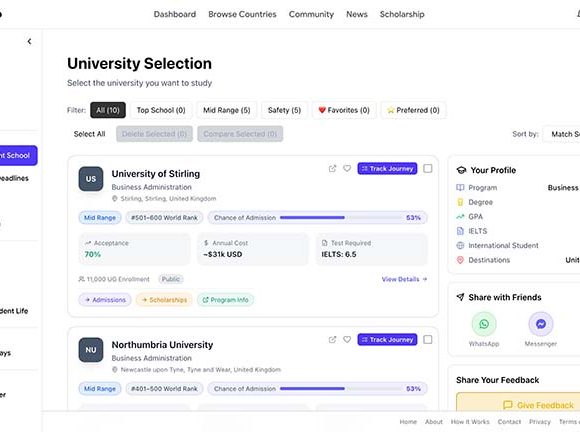Favorite University of Stirling with heart icon
The image size is (580, 432).
coord(347,169)
